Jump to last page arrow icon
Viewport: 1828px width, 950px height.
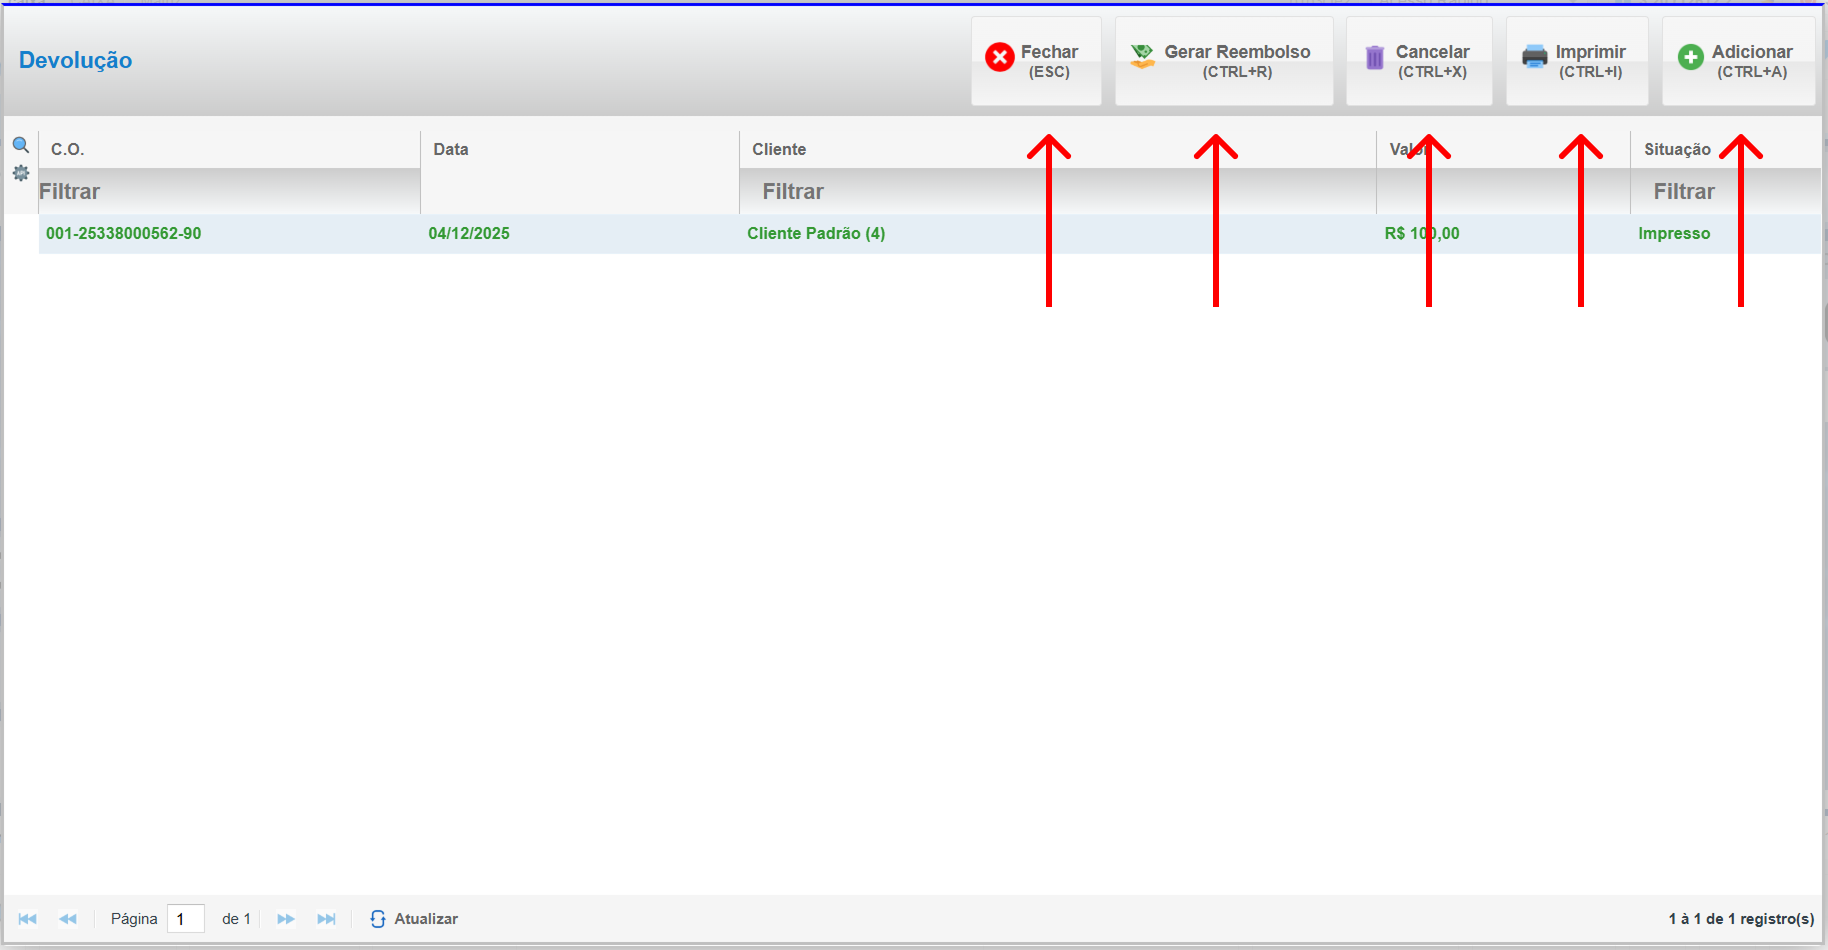click(x=326, y=919)
